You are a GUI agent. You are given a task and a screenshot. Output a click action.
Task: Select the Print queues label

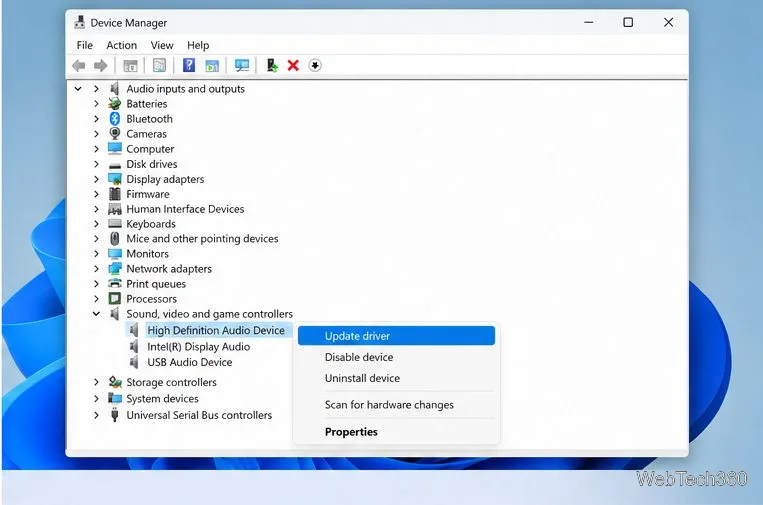click(156, 284)
